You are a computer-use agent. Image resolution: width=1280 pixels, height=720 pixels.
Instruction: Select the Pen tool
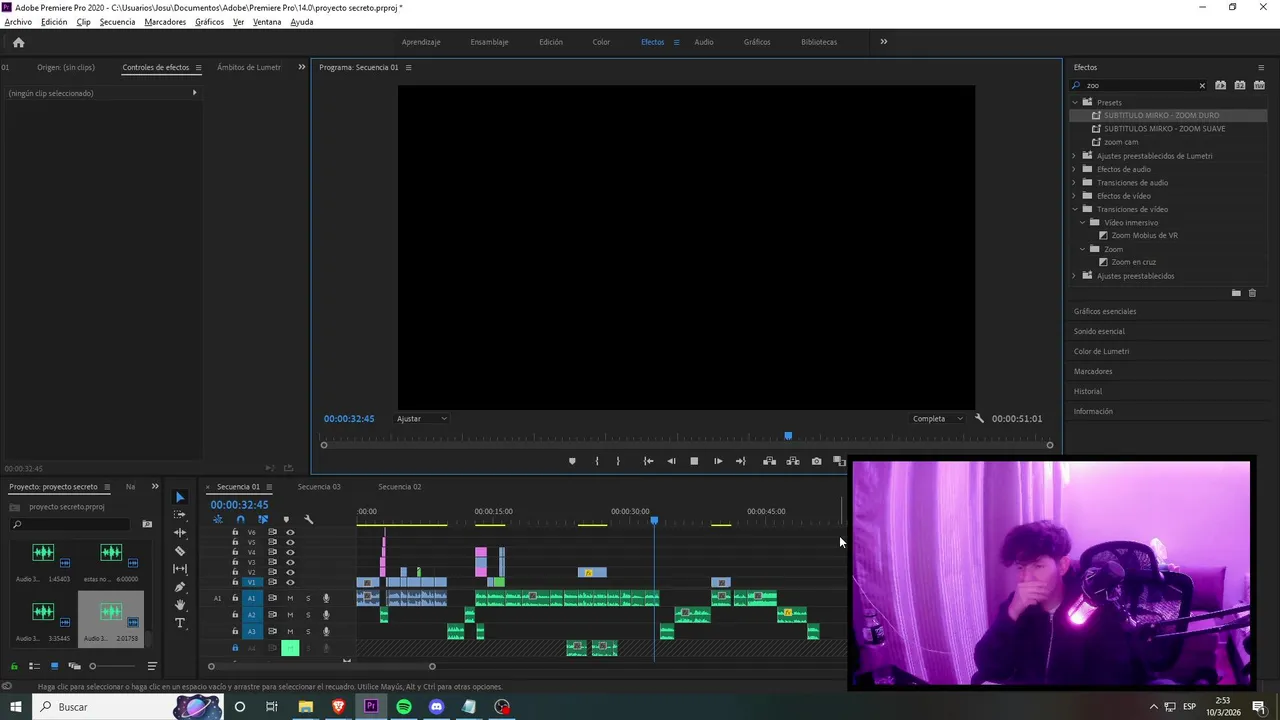coord(180,587)
